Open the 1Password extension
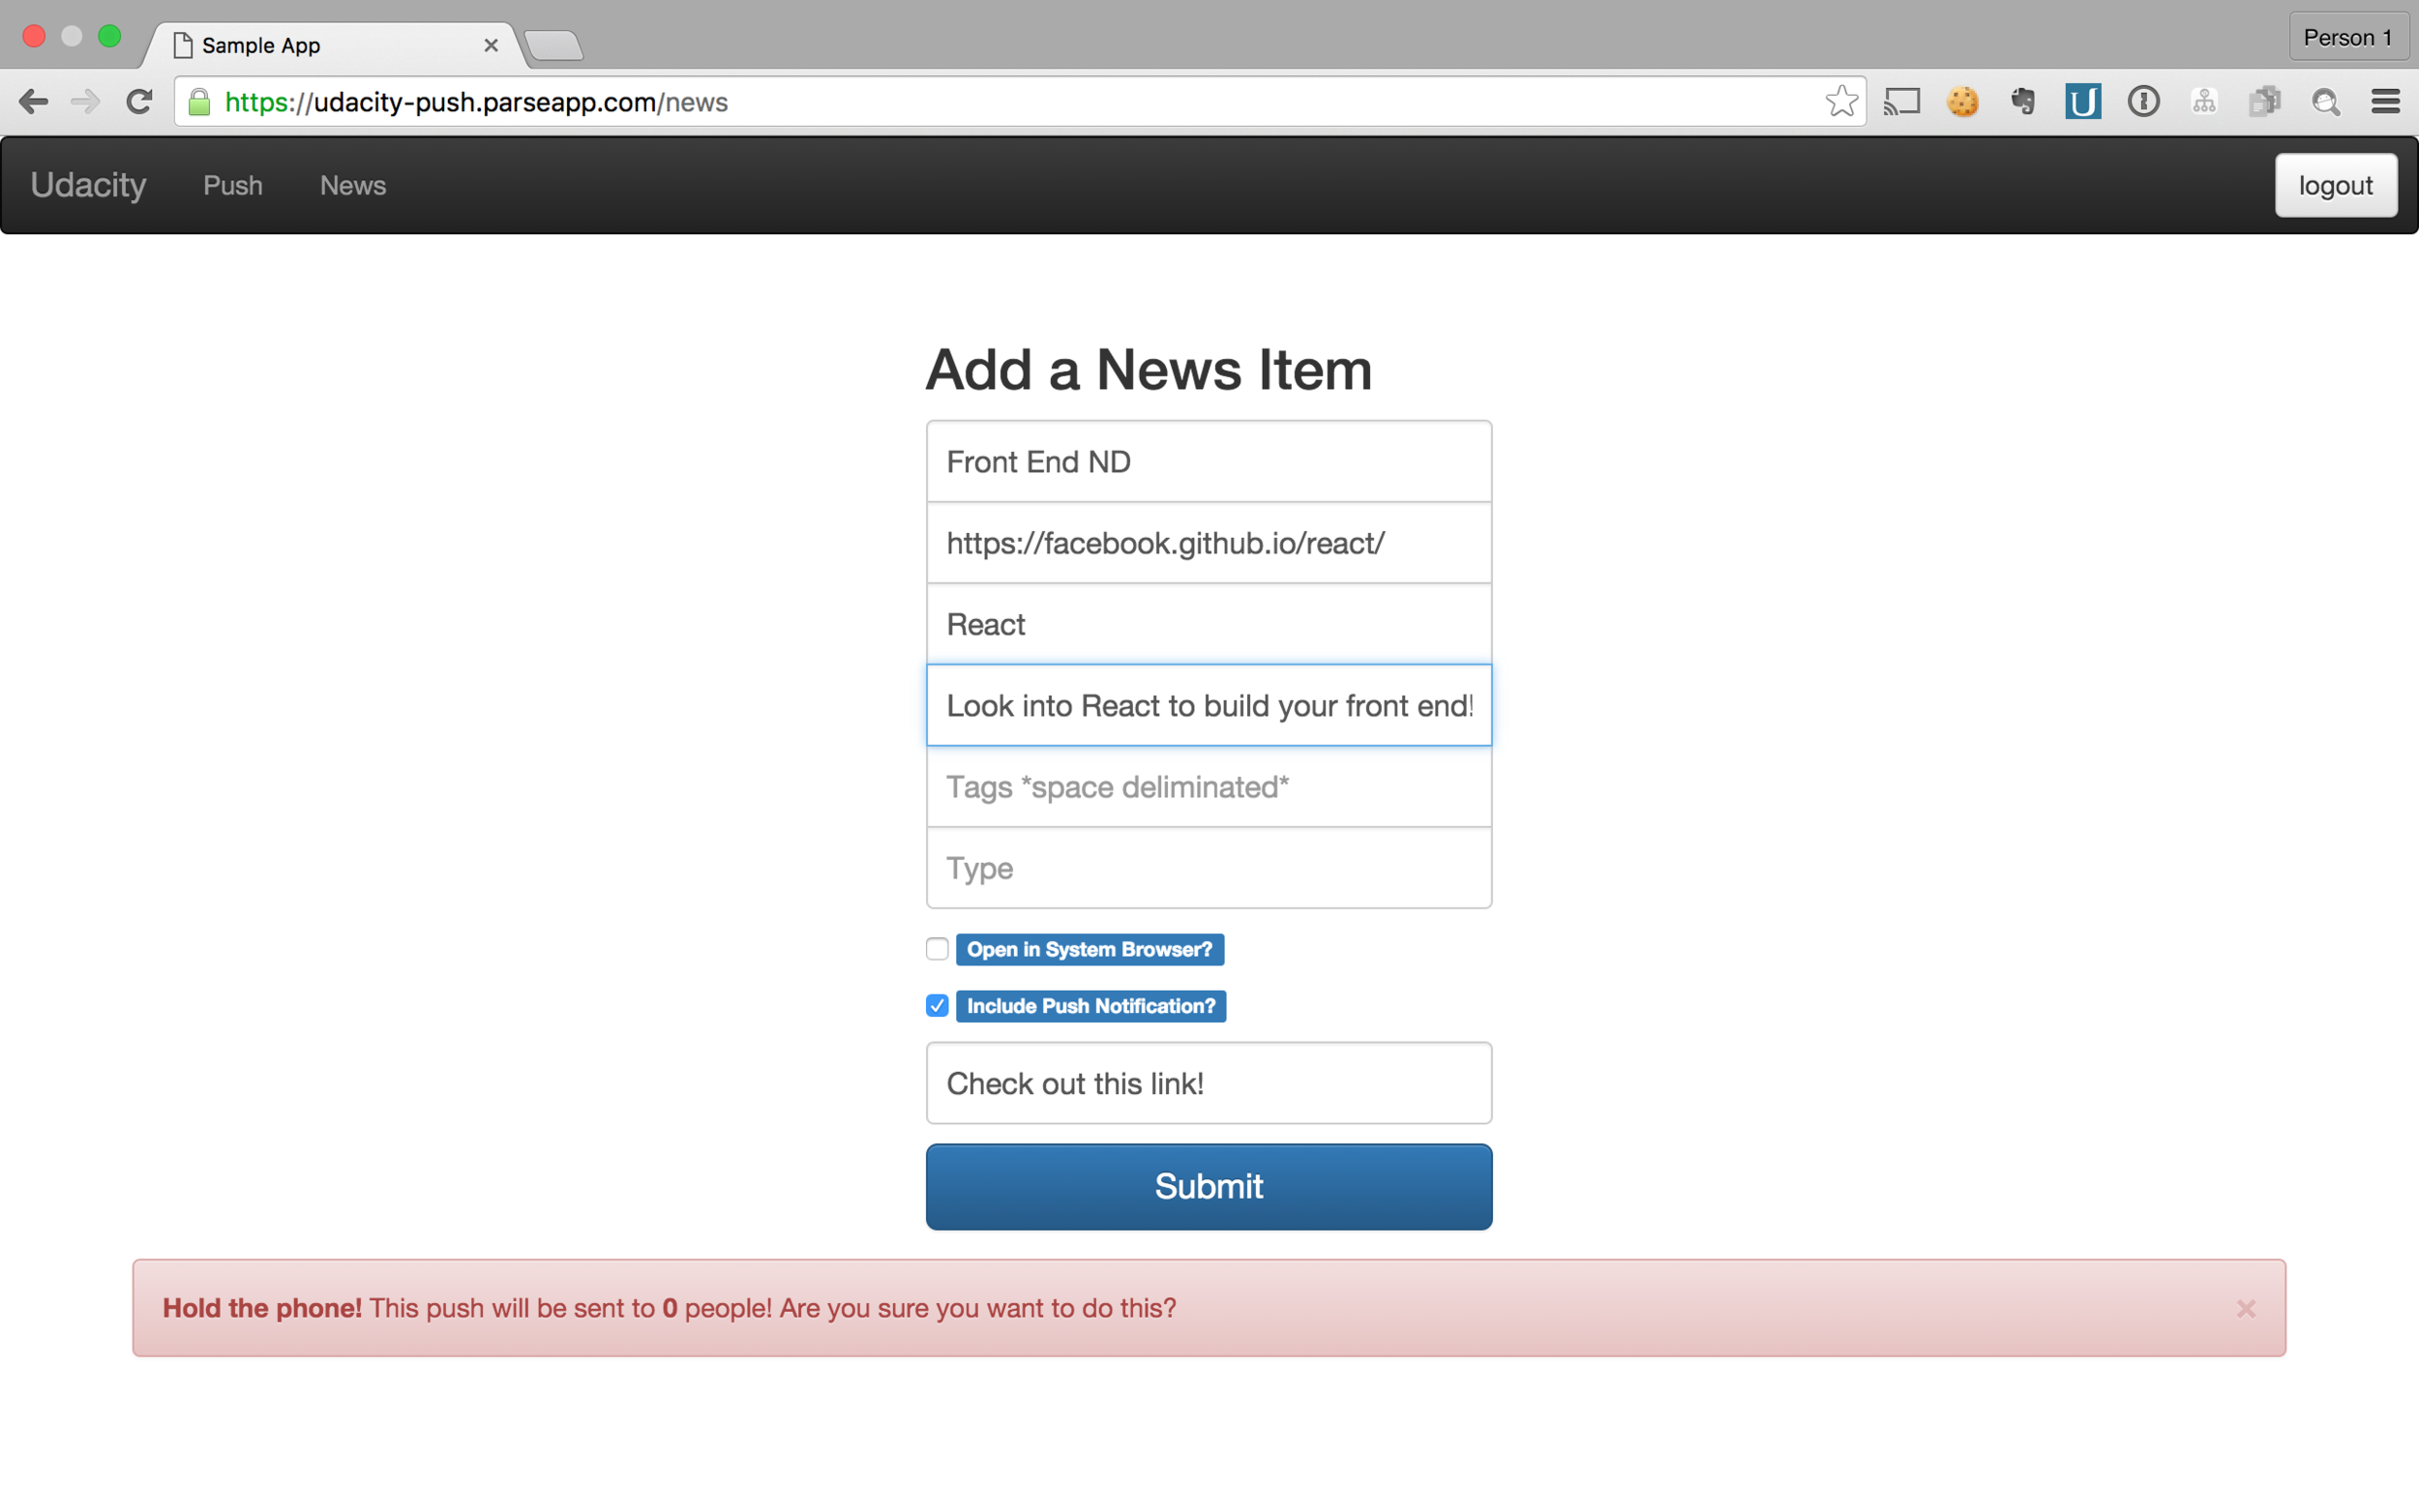The width and height of the screenshot is (2419, 1512). (2144, 100)
